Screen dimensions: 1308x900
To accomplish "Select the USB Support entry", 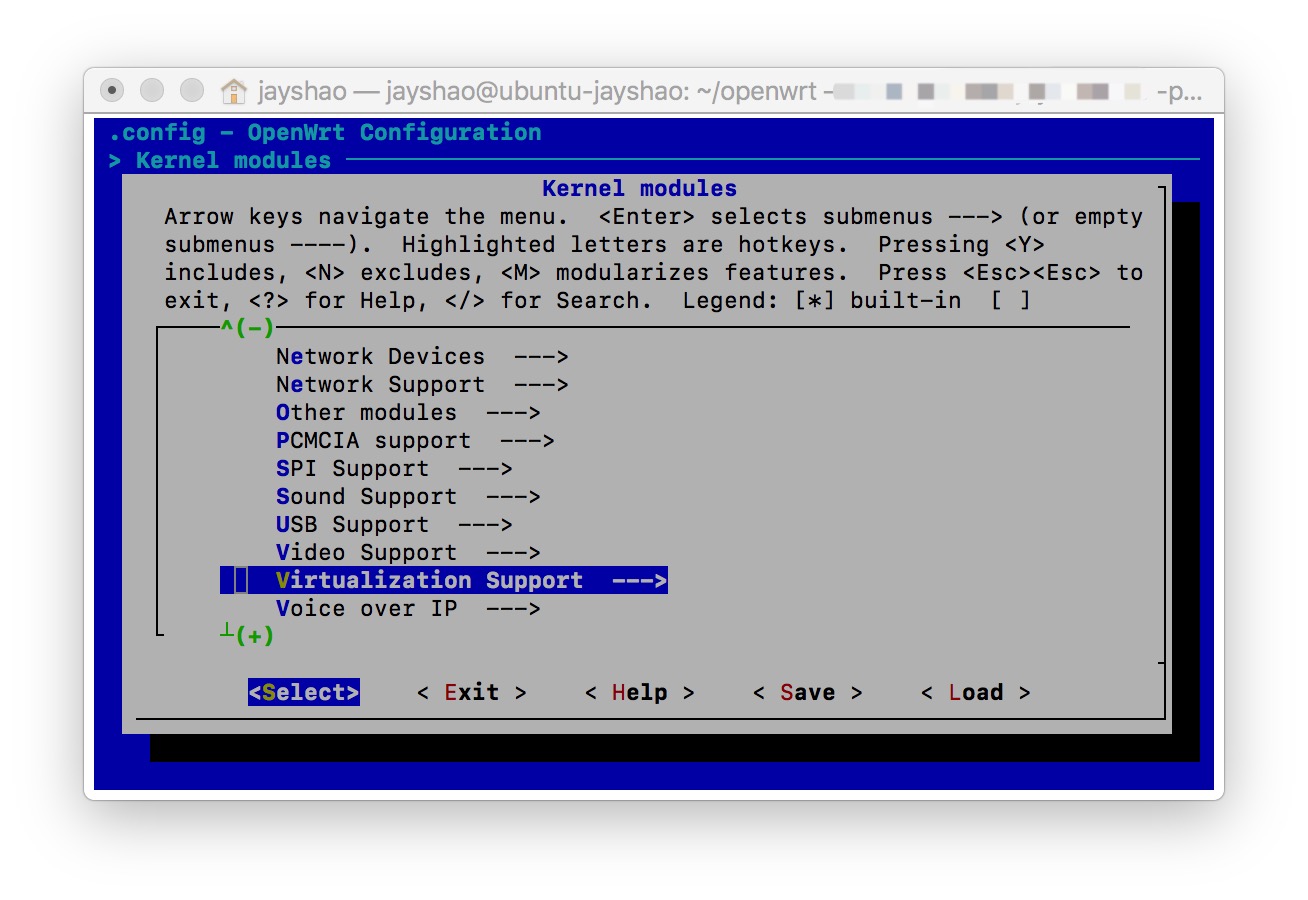I will (x=352, y=525).
